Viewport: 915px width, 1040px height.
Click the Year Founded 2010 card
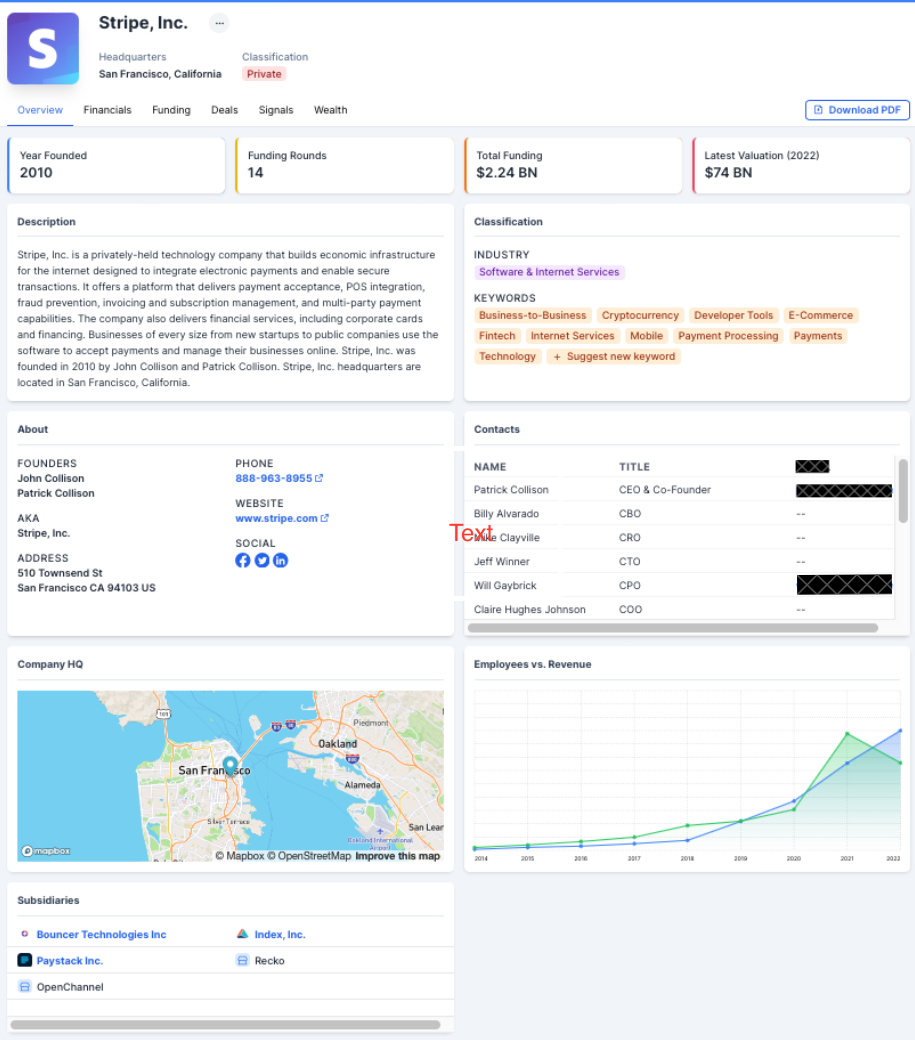click(x=116, y=166)
